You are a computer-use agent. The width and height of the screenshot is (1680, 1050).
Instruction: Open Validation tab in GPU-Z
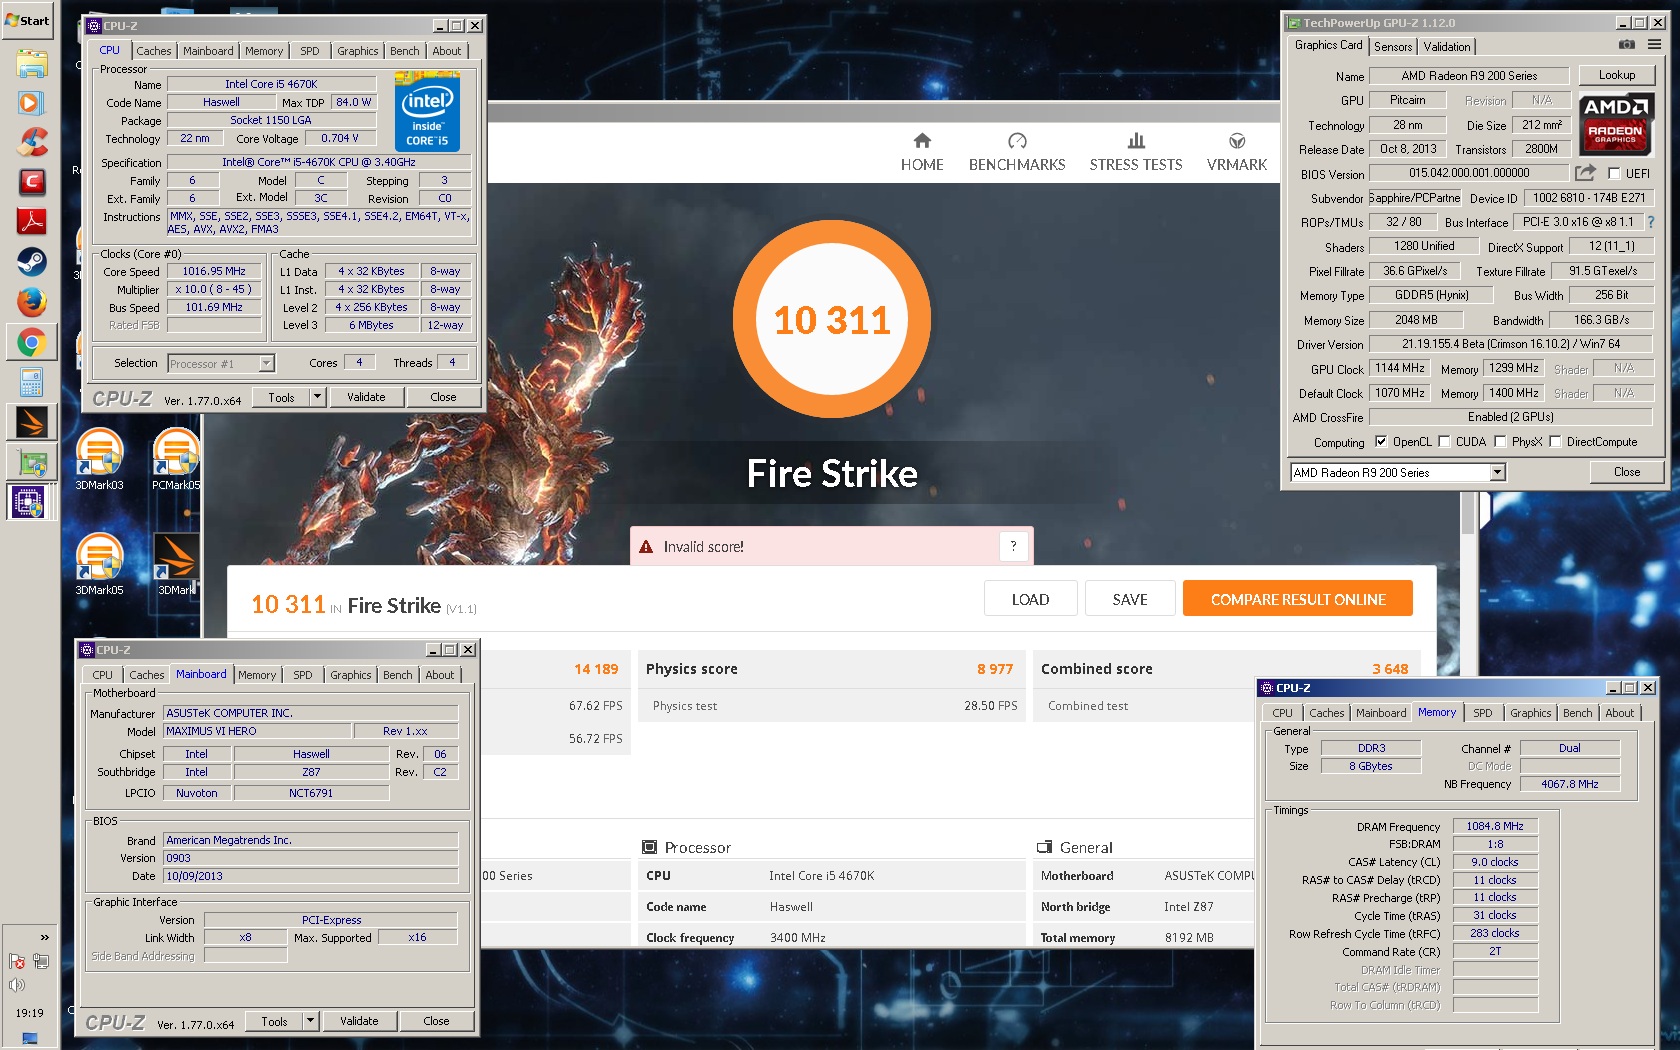1447,47
